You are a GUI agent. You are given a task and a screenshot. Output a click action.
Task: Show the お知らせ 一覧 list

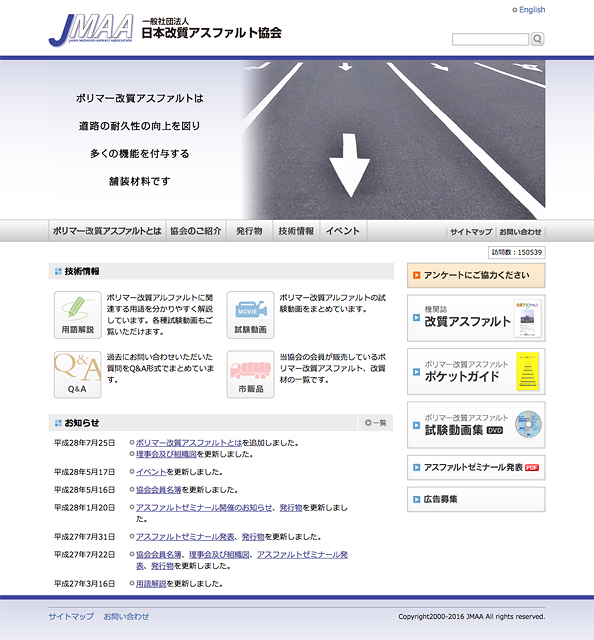pos(376,423)
